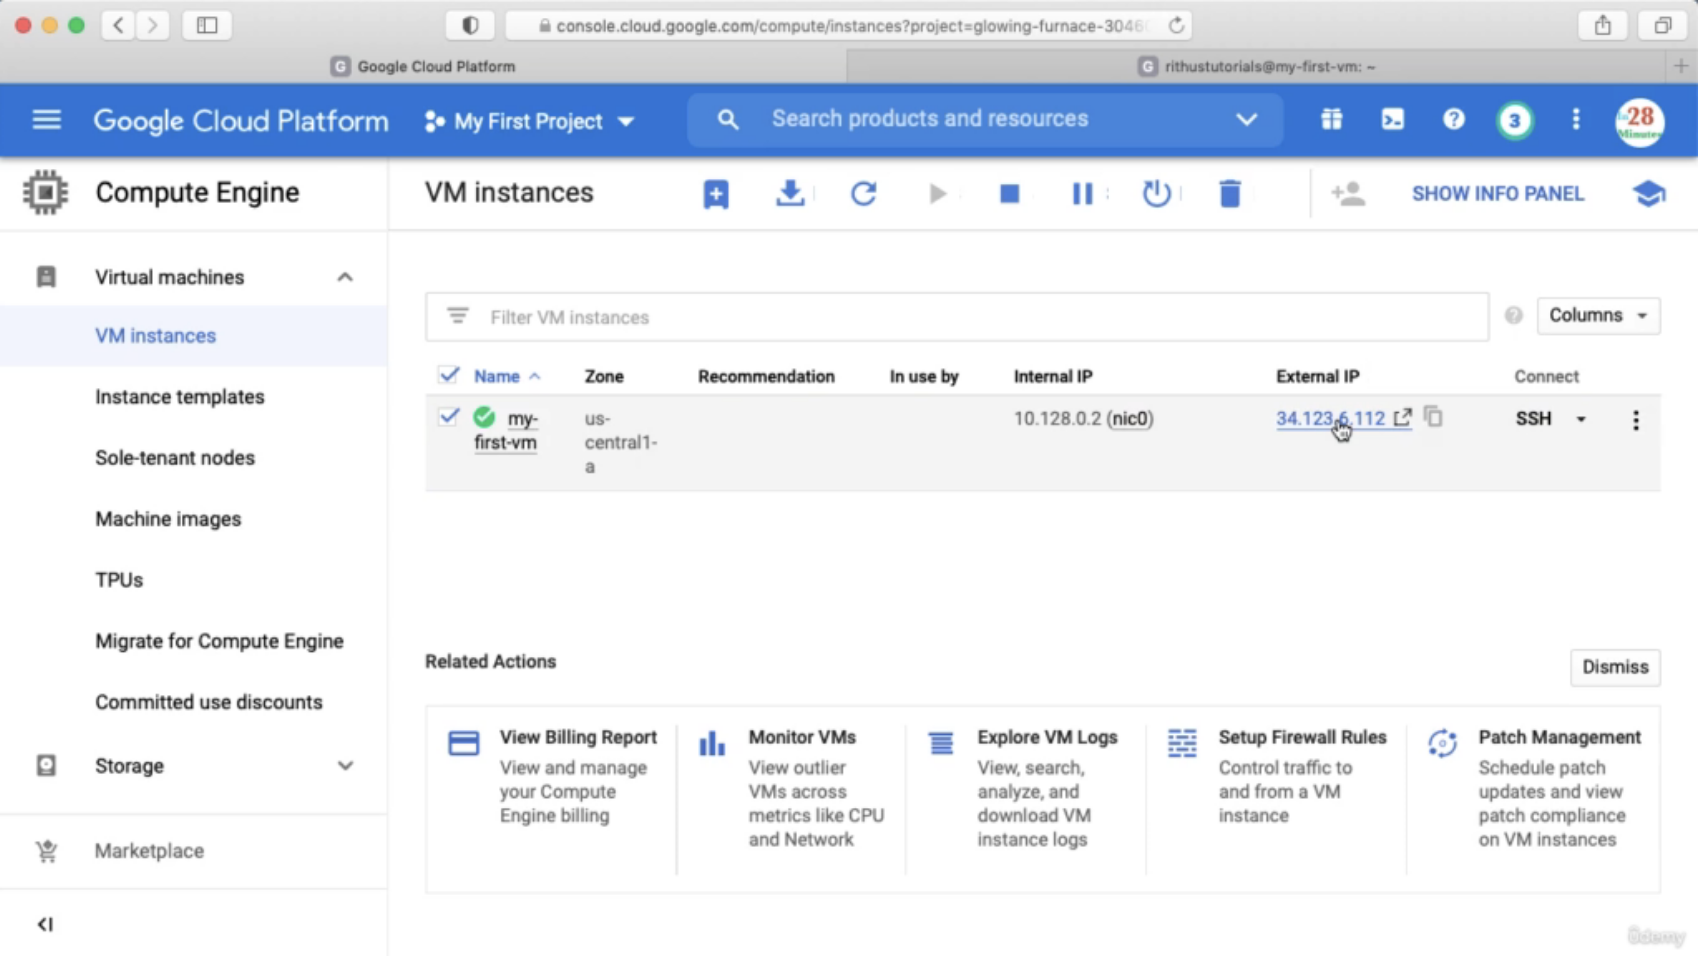The height and width of the screenshot is (956, 1698).
Task: Click the Search products and resources field
Action: click(x=985, y=120)
